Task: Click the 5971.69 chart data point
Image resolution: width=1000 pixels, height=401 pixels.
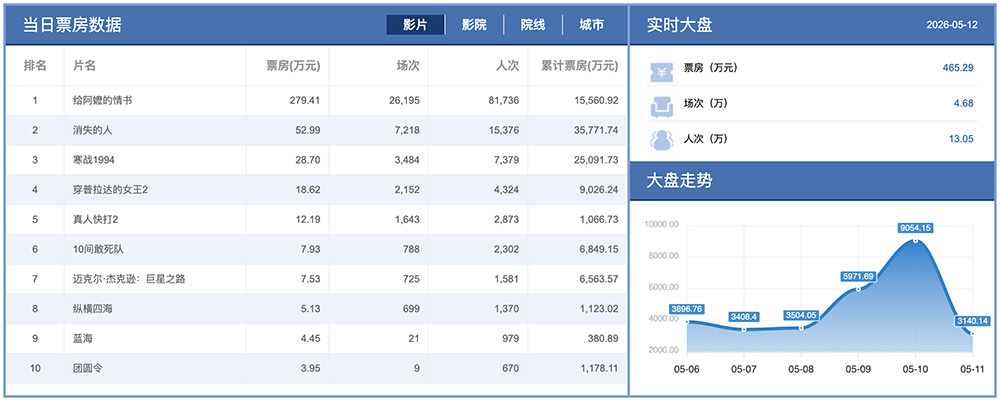Action: click(x=858, y=289)
